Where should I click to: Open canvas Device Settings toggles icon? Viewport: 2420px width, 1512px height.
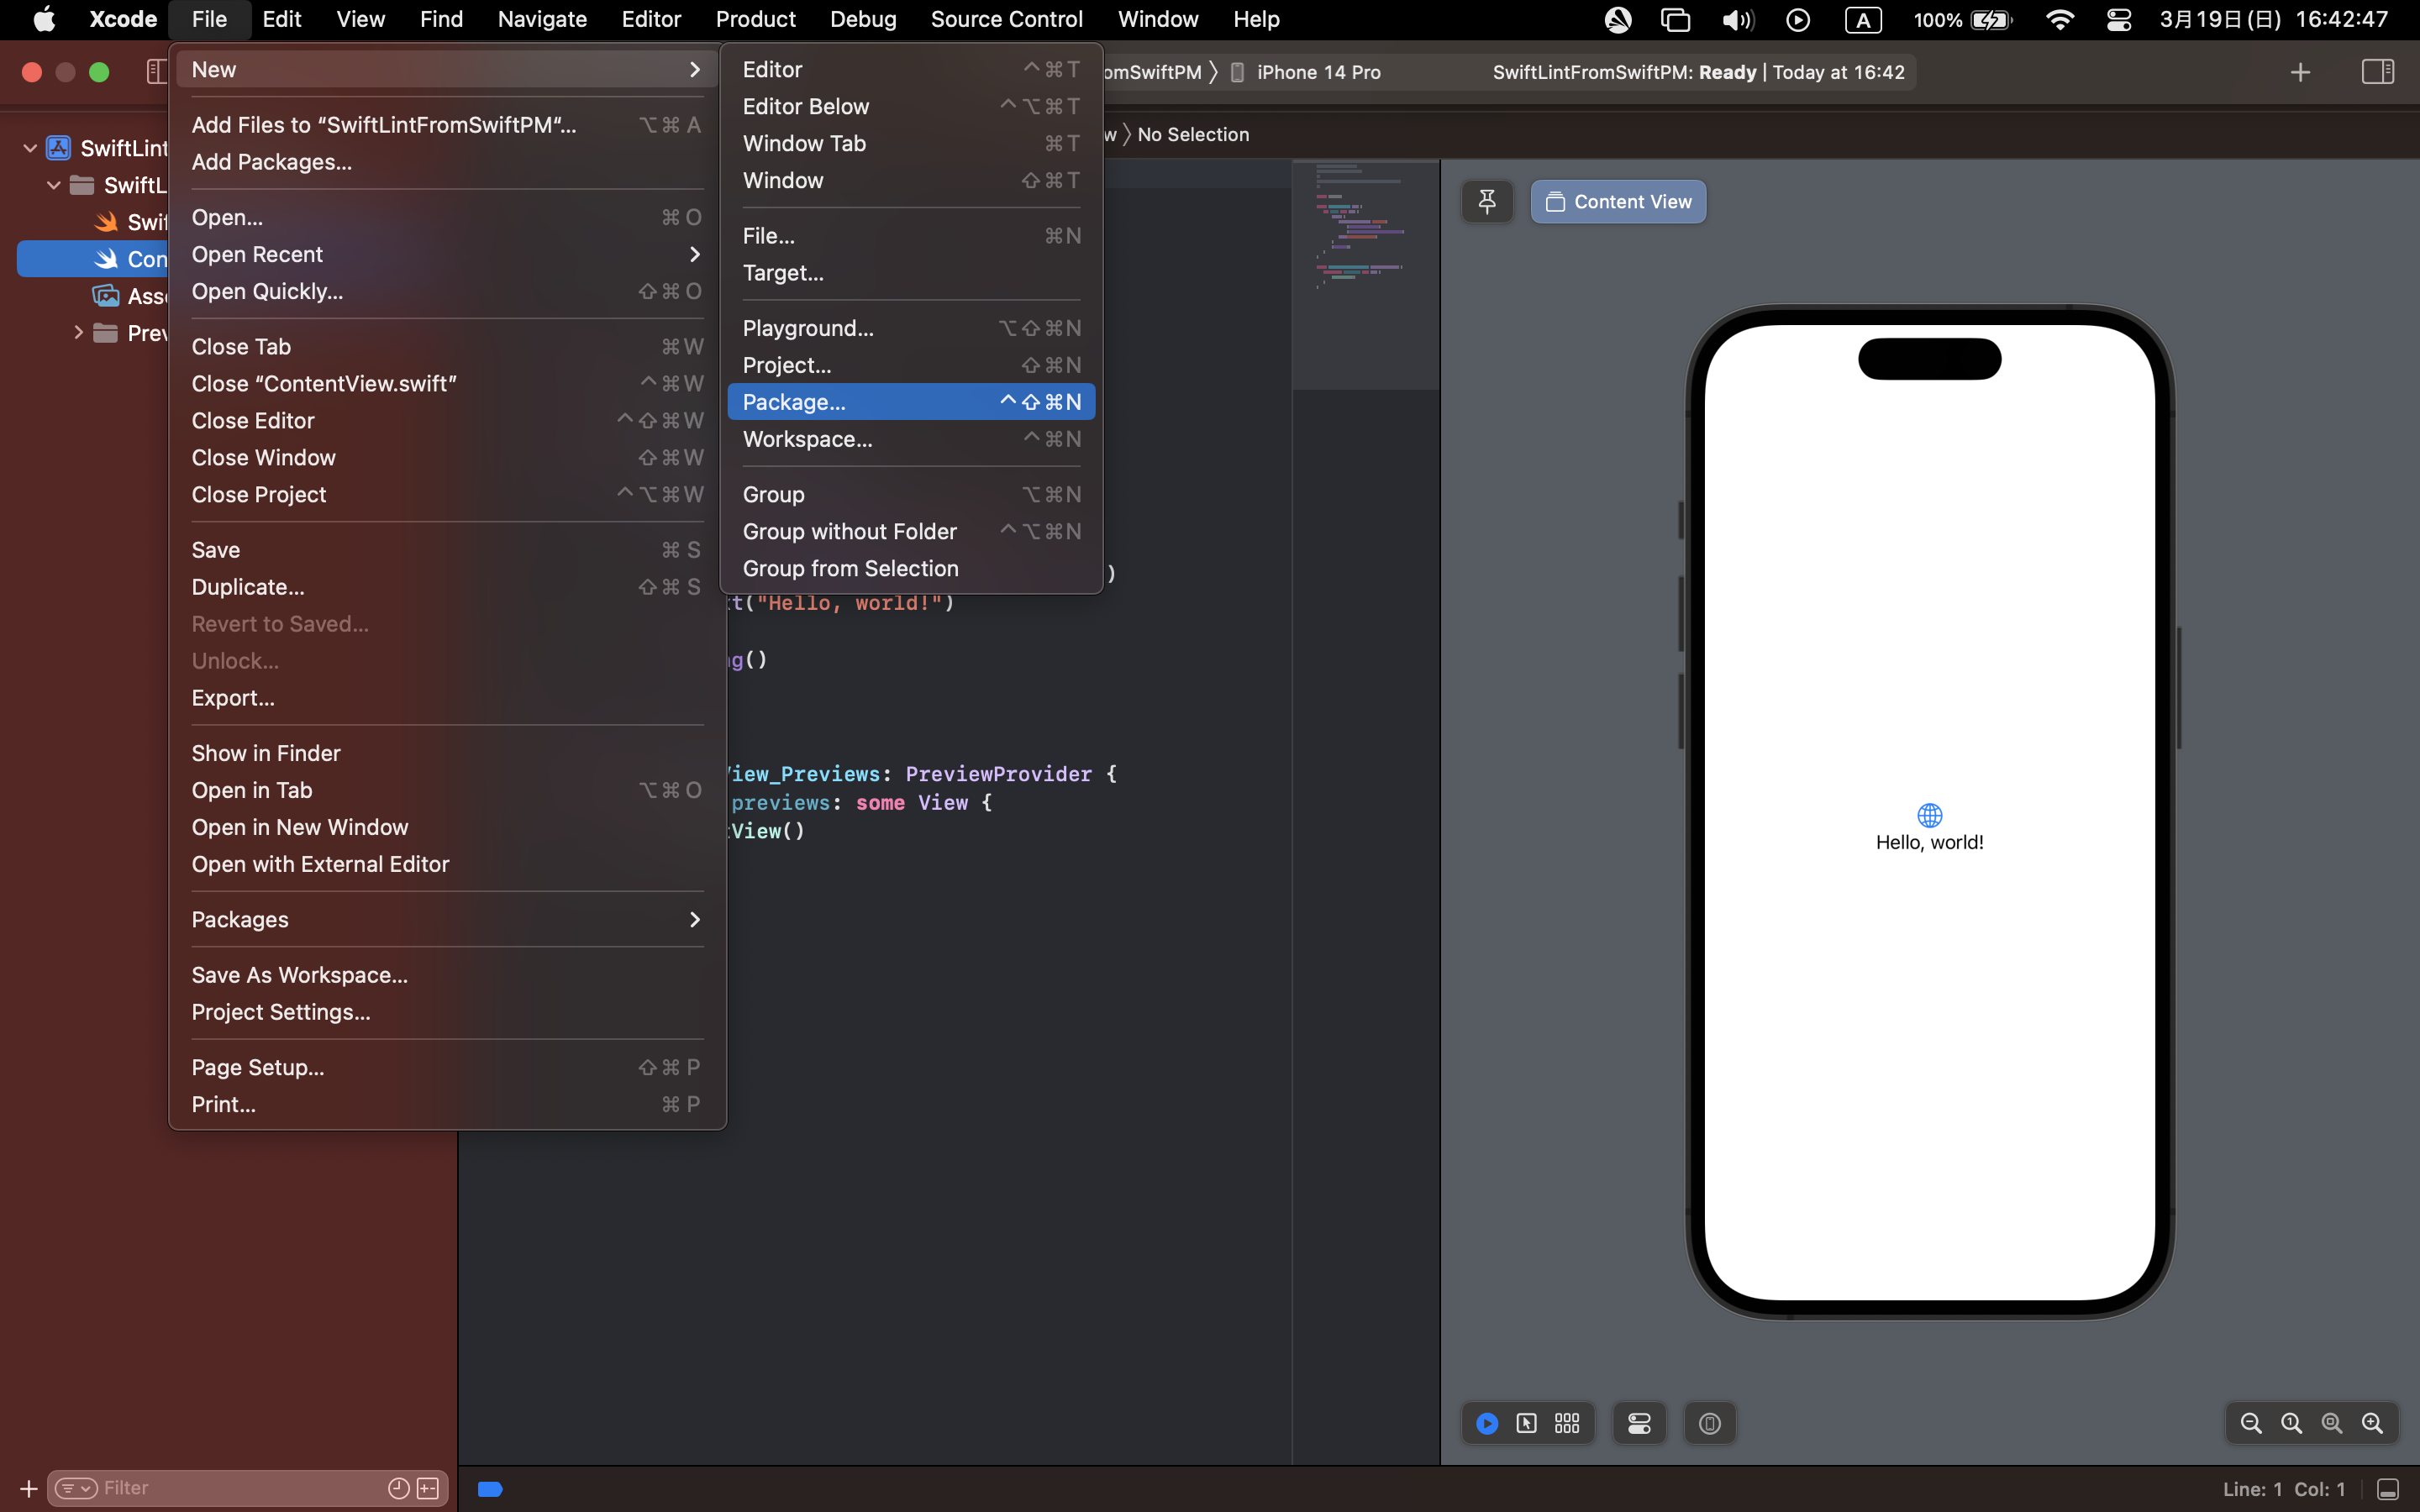tap(1639, 1423)
